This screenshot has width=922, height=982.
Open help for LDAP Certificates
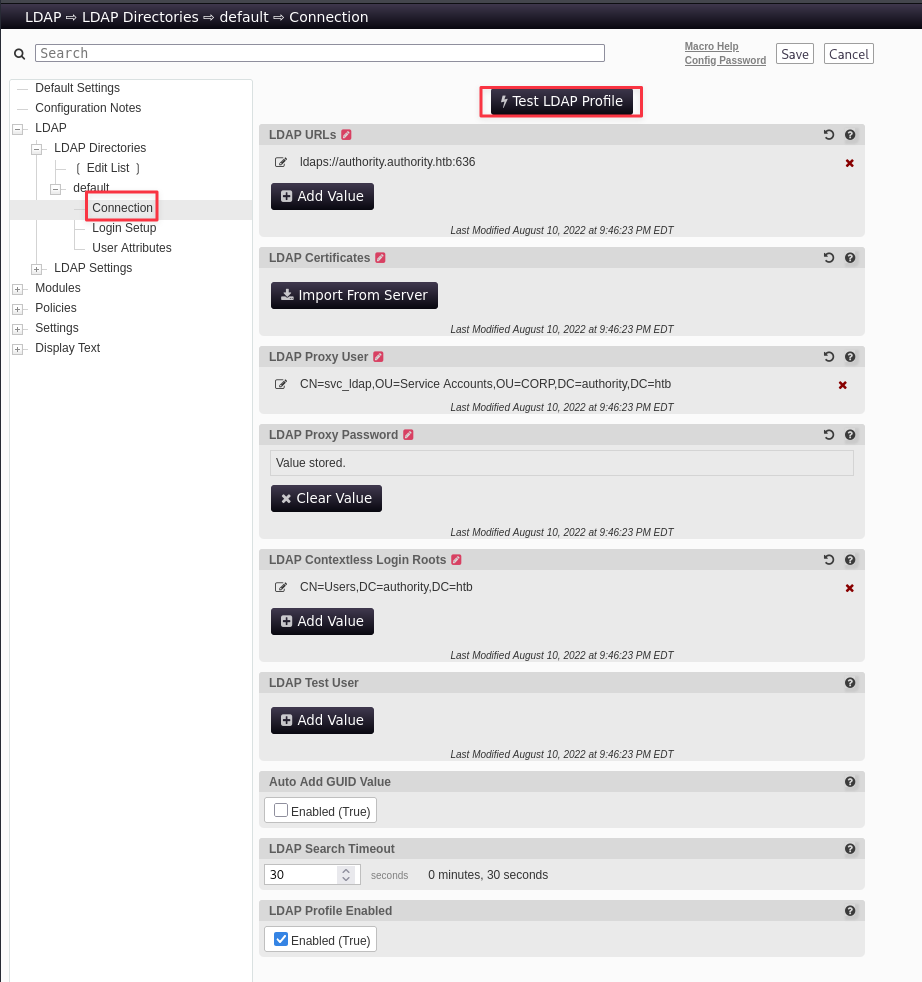tap(850, 257)
